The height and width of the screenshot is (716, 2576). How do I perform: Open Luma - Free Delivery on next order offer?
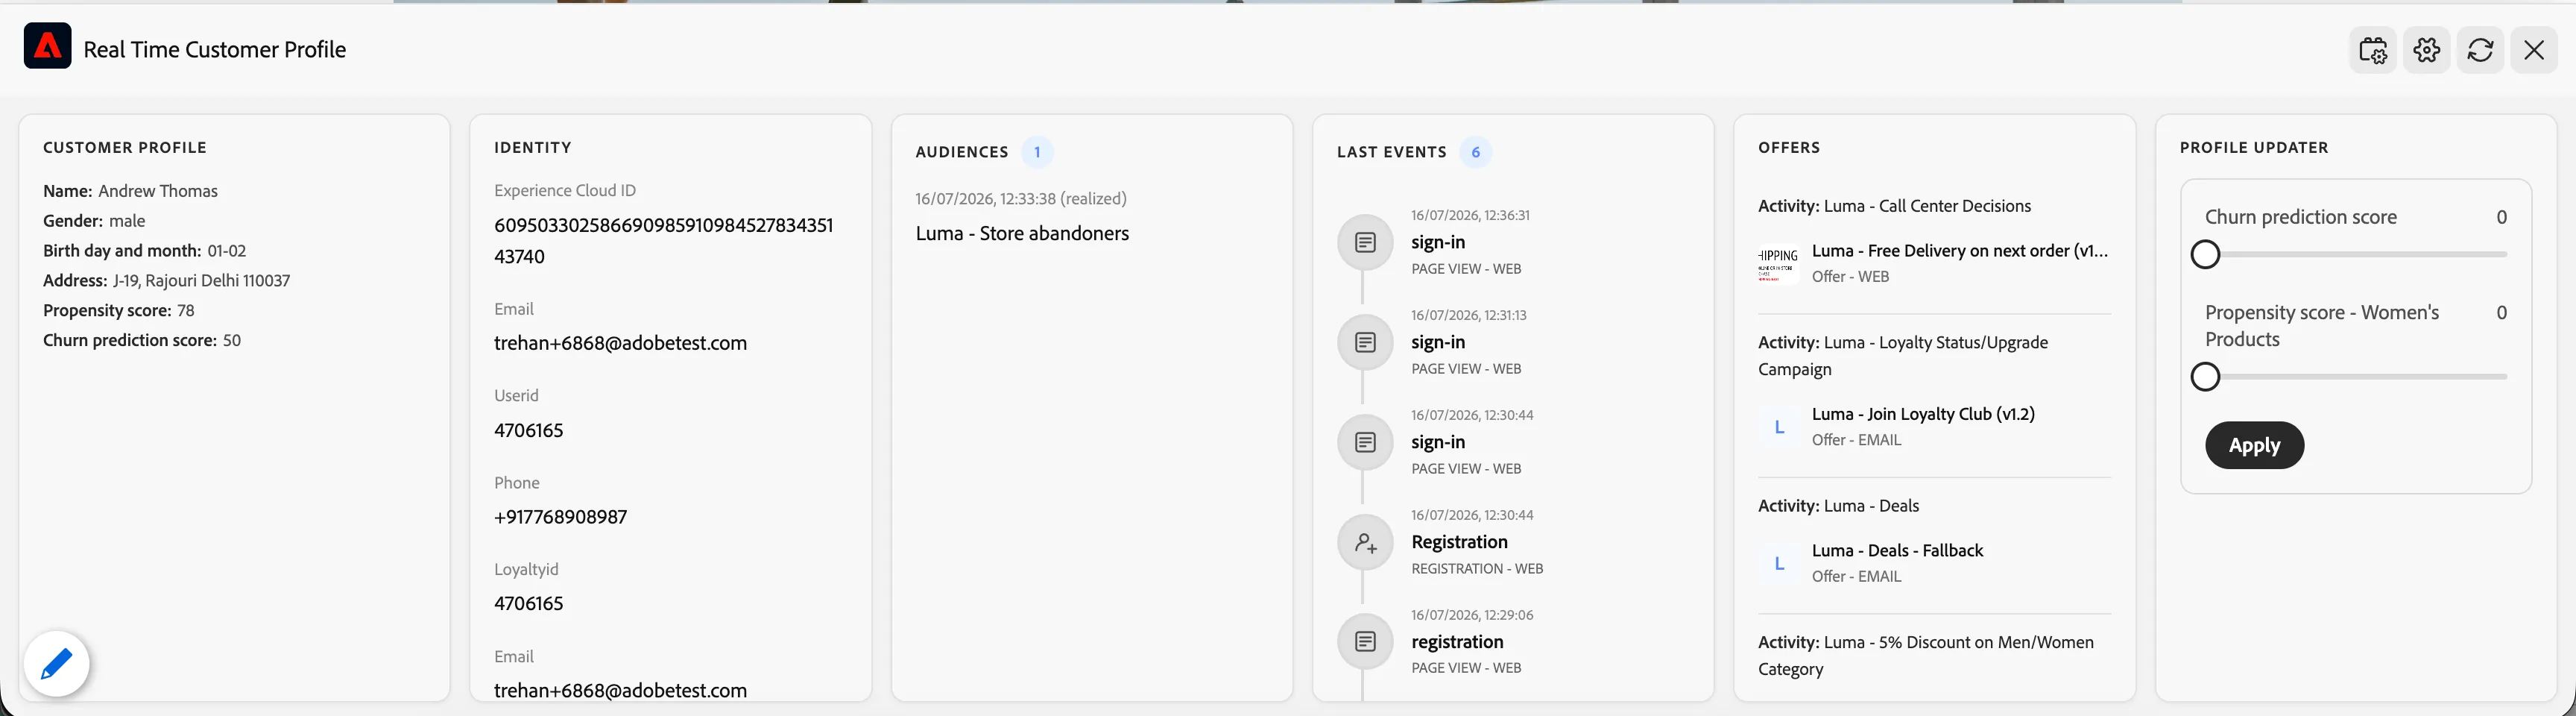tap(1959, 251)
